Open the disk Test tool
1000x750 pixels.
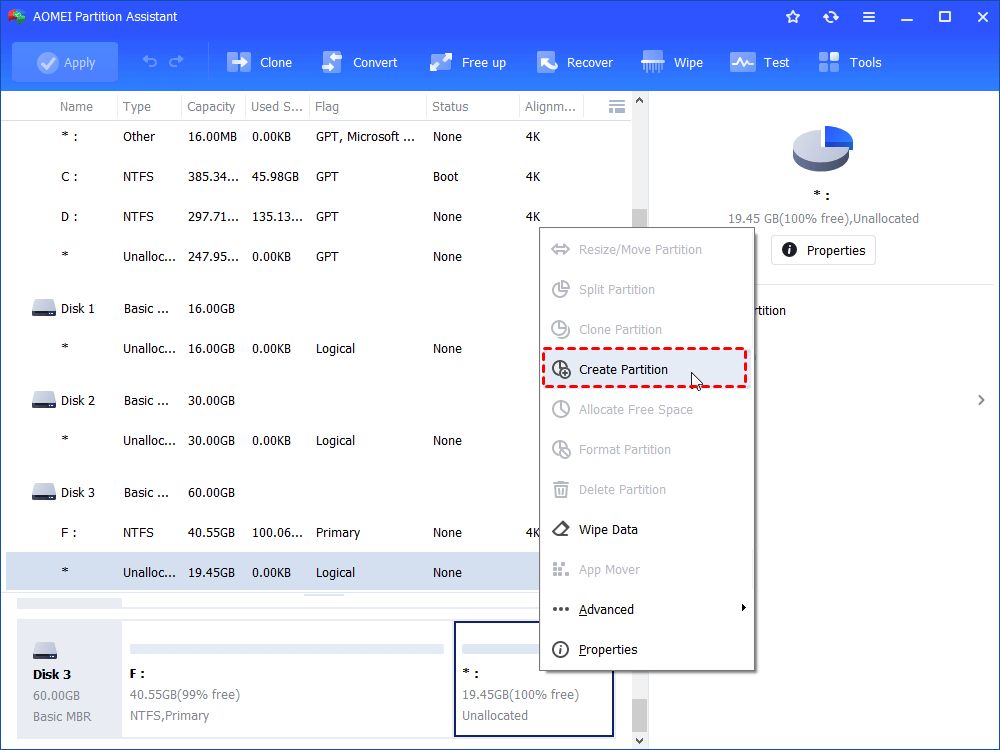pos(760,61)
